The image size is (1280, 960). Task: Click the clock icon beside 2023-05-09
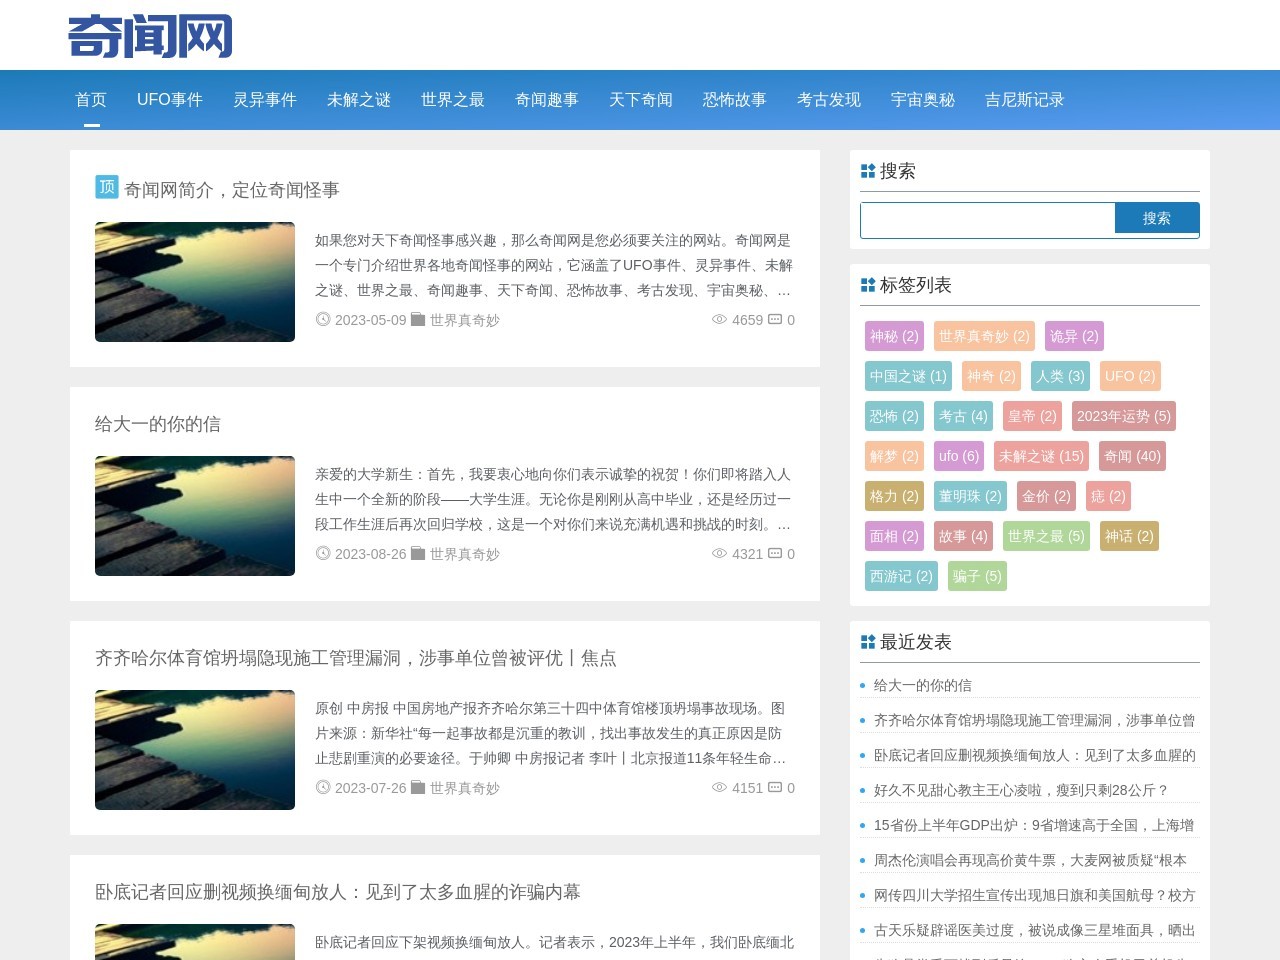coord(323,320)
